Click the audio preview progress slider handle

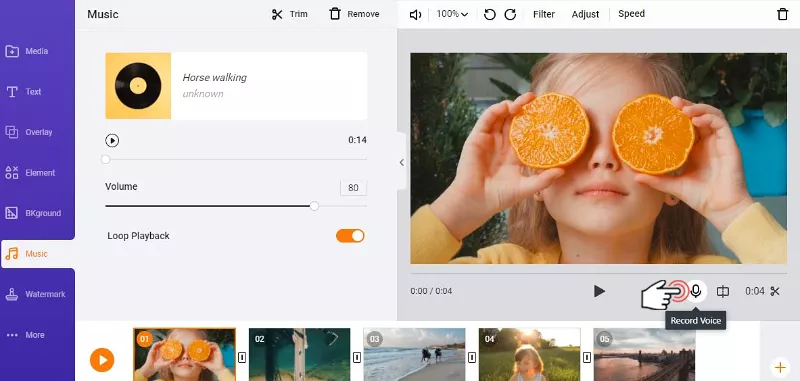[x=106, y=160]
